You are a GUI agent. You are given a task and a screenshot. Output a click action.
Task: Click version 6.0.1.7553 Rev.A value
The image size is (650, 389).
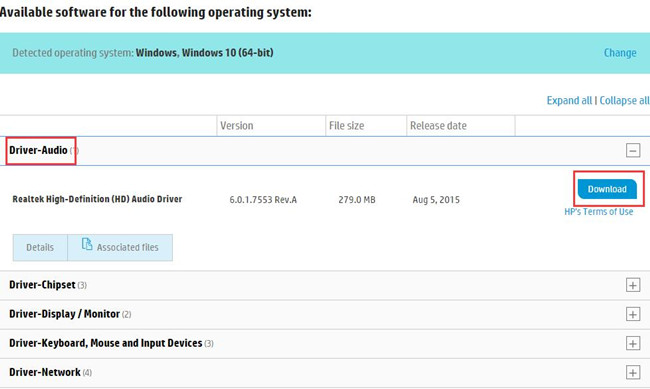263,200
